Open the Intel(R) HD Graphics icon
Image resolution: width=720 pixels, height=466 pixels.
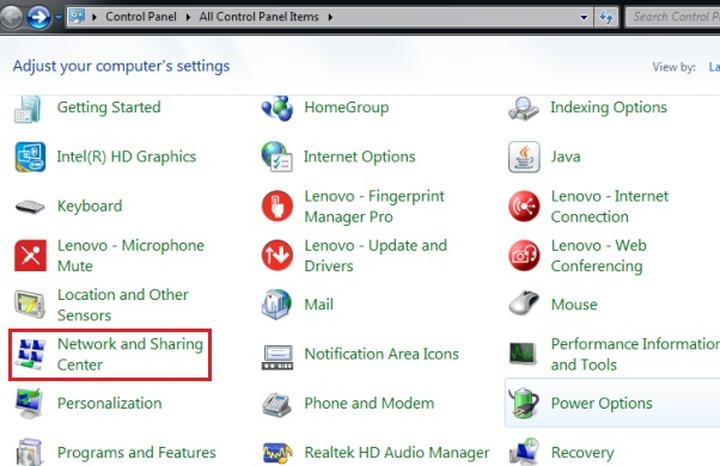(x=30, y=157)
